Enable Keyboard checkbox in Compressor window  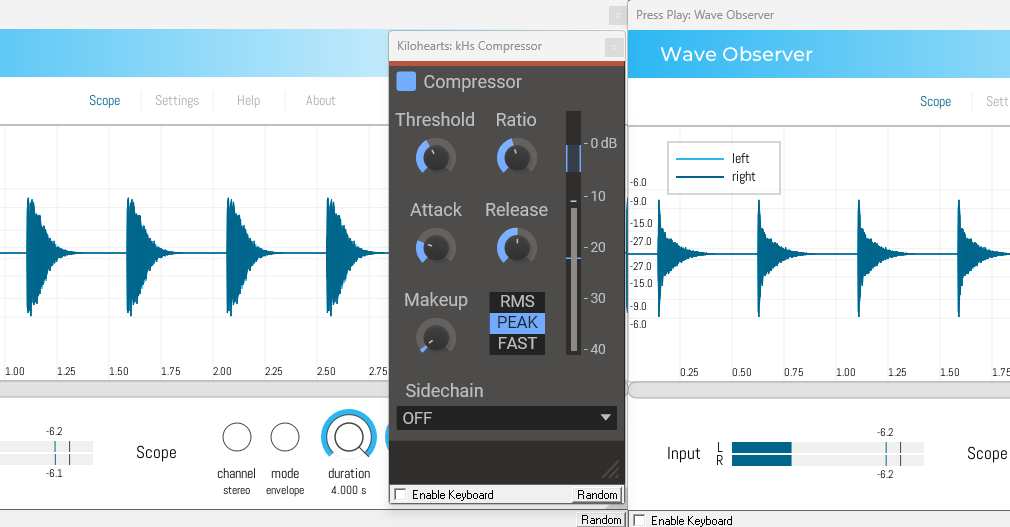[x=401, y=495]
